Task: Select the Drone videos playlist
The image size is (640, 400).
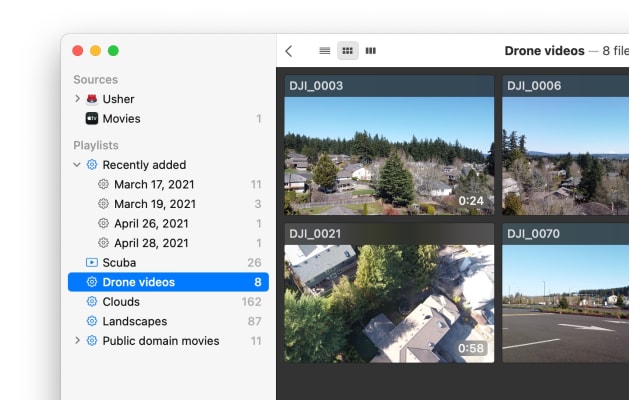Action: (x=168, y=282)
